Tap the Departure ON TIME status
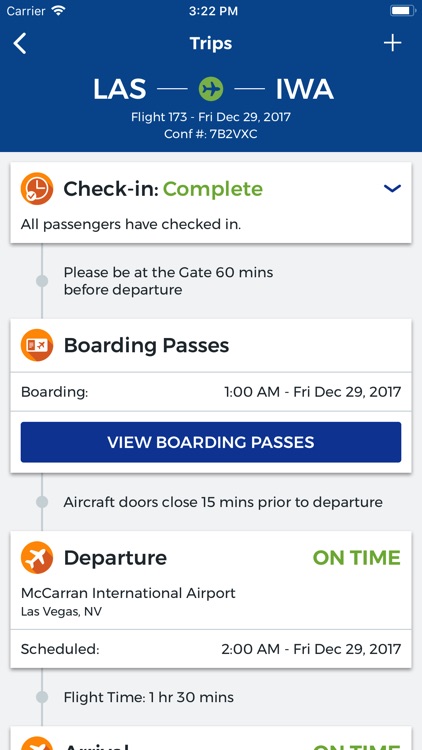The width and height of the screenshot is (422, 750). pos(356,558)
